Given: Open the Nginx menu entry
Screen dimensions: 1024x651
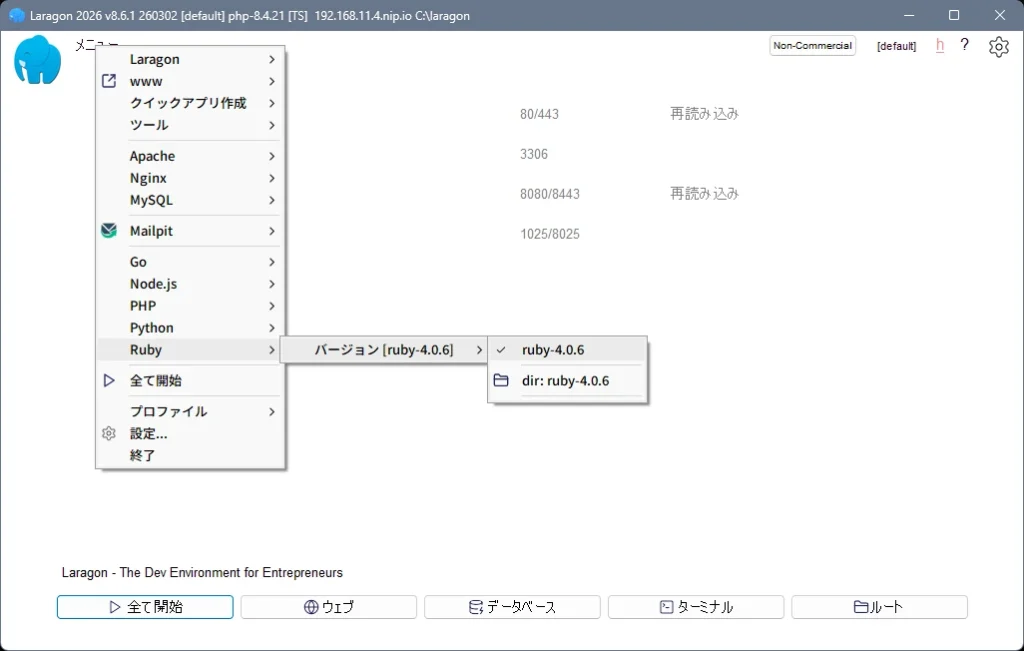Looking at the screenshot, I should 190,178.
